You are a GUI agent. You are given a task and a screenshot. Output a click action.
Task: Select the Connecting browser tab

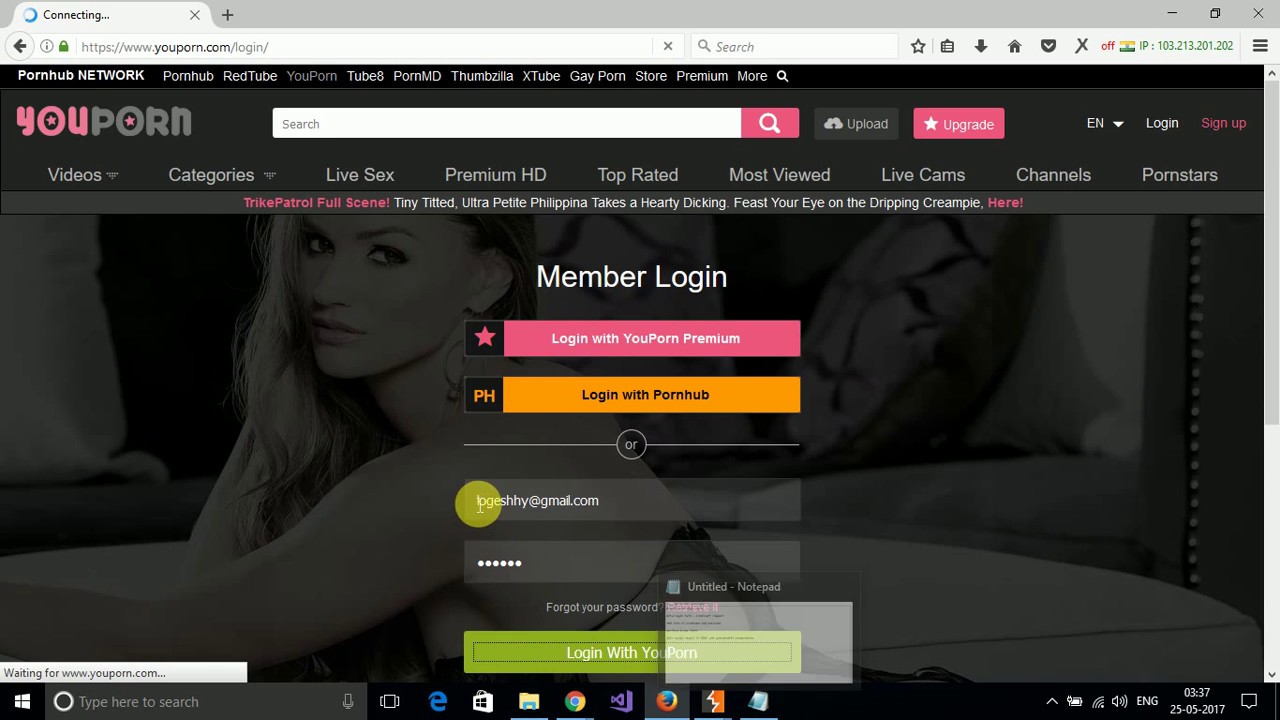coord(110,15)
